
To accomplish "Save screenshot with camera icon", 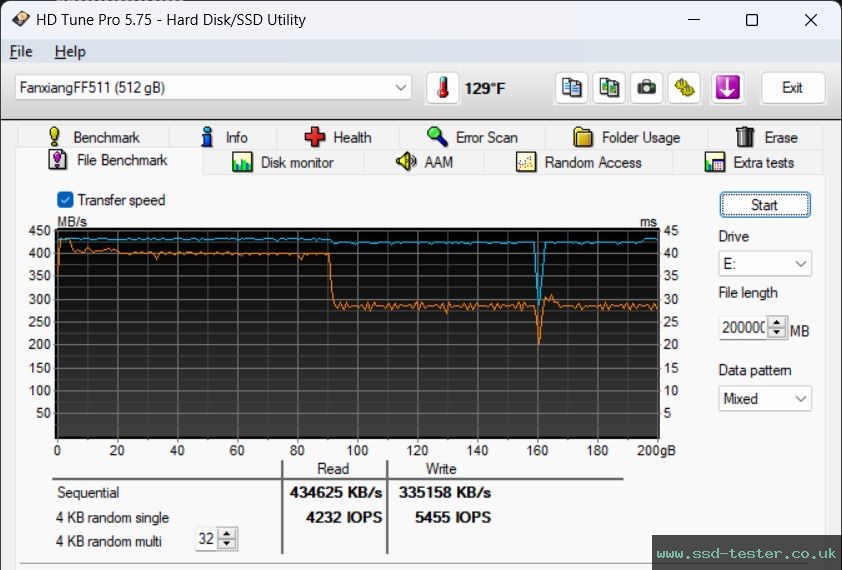I will click(x=647, y=88).
